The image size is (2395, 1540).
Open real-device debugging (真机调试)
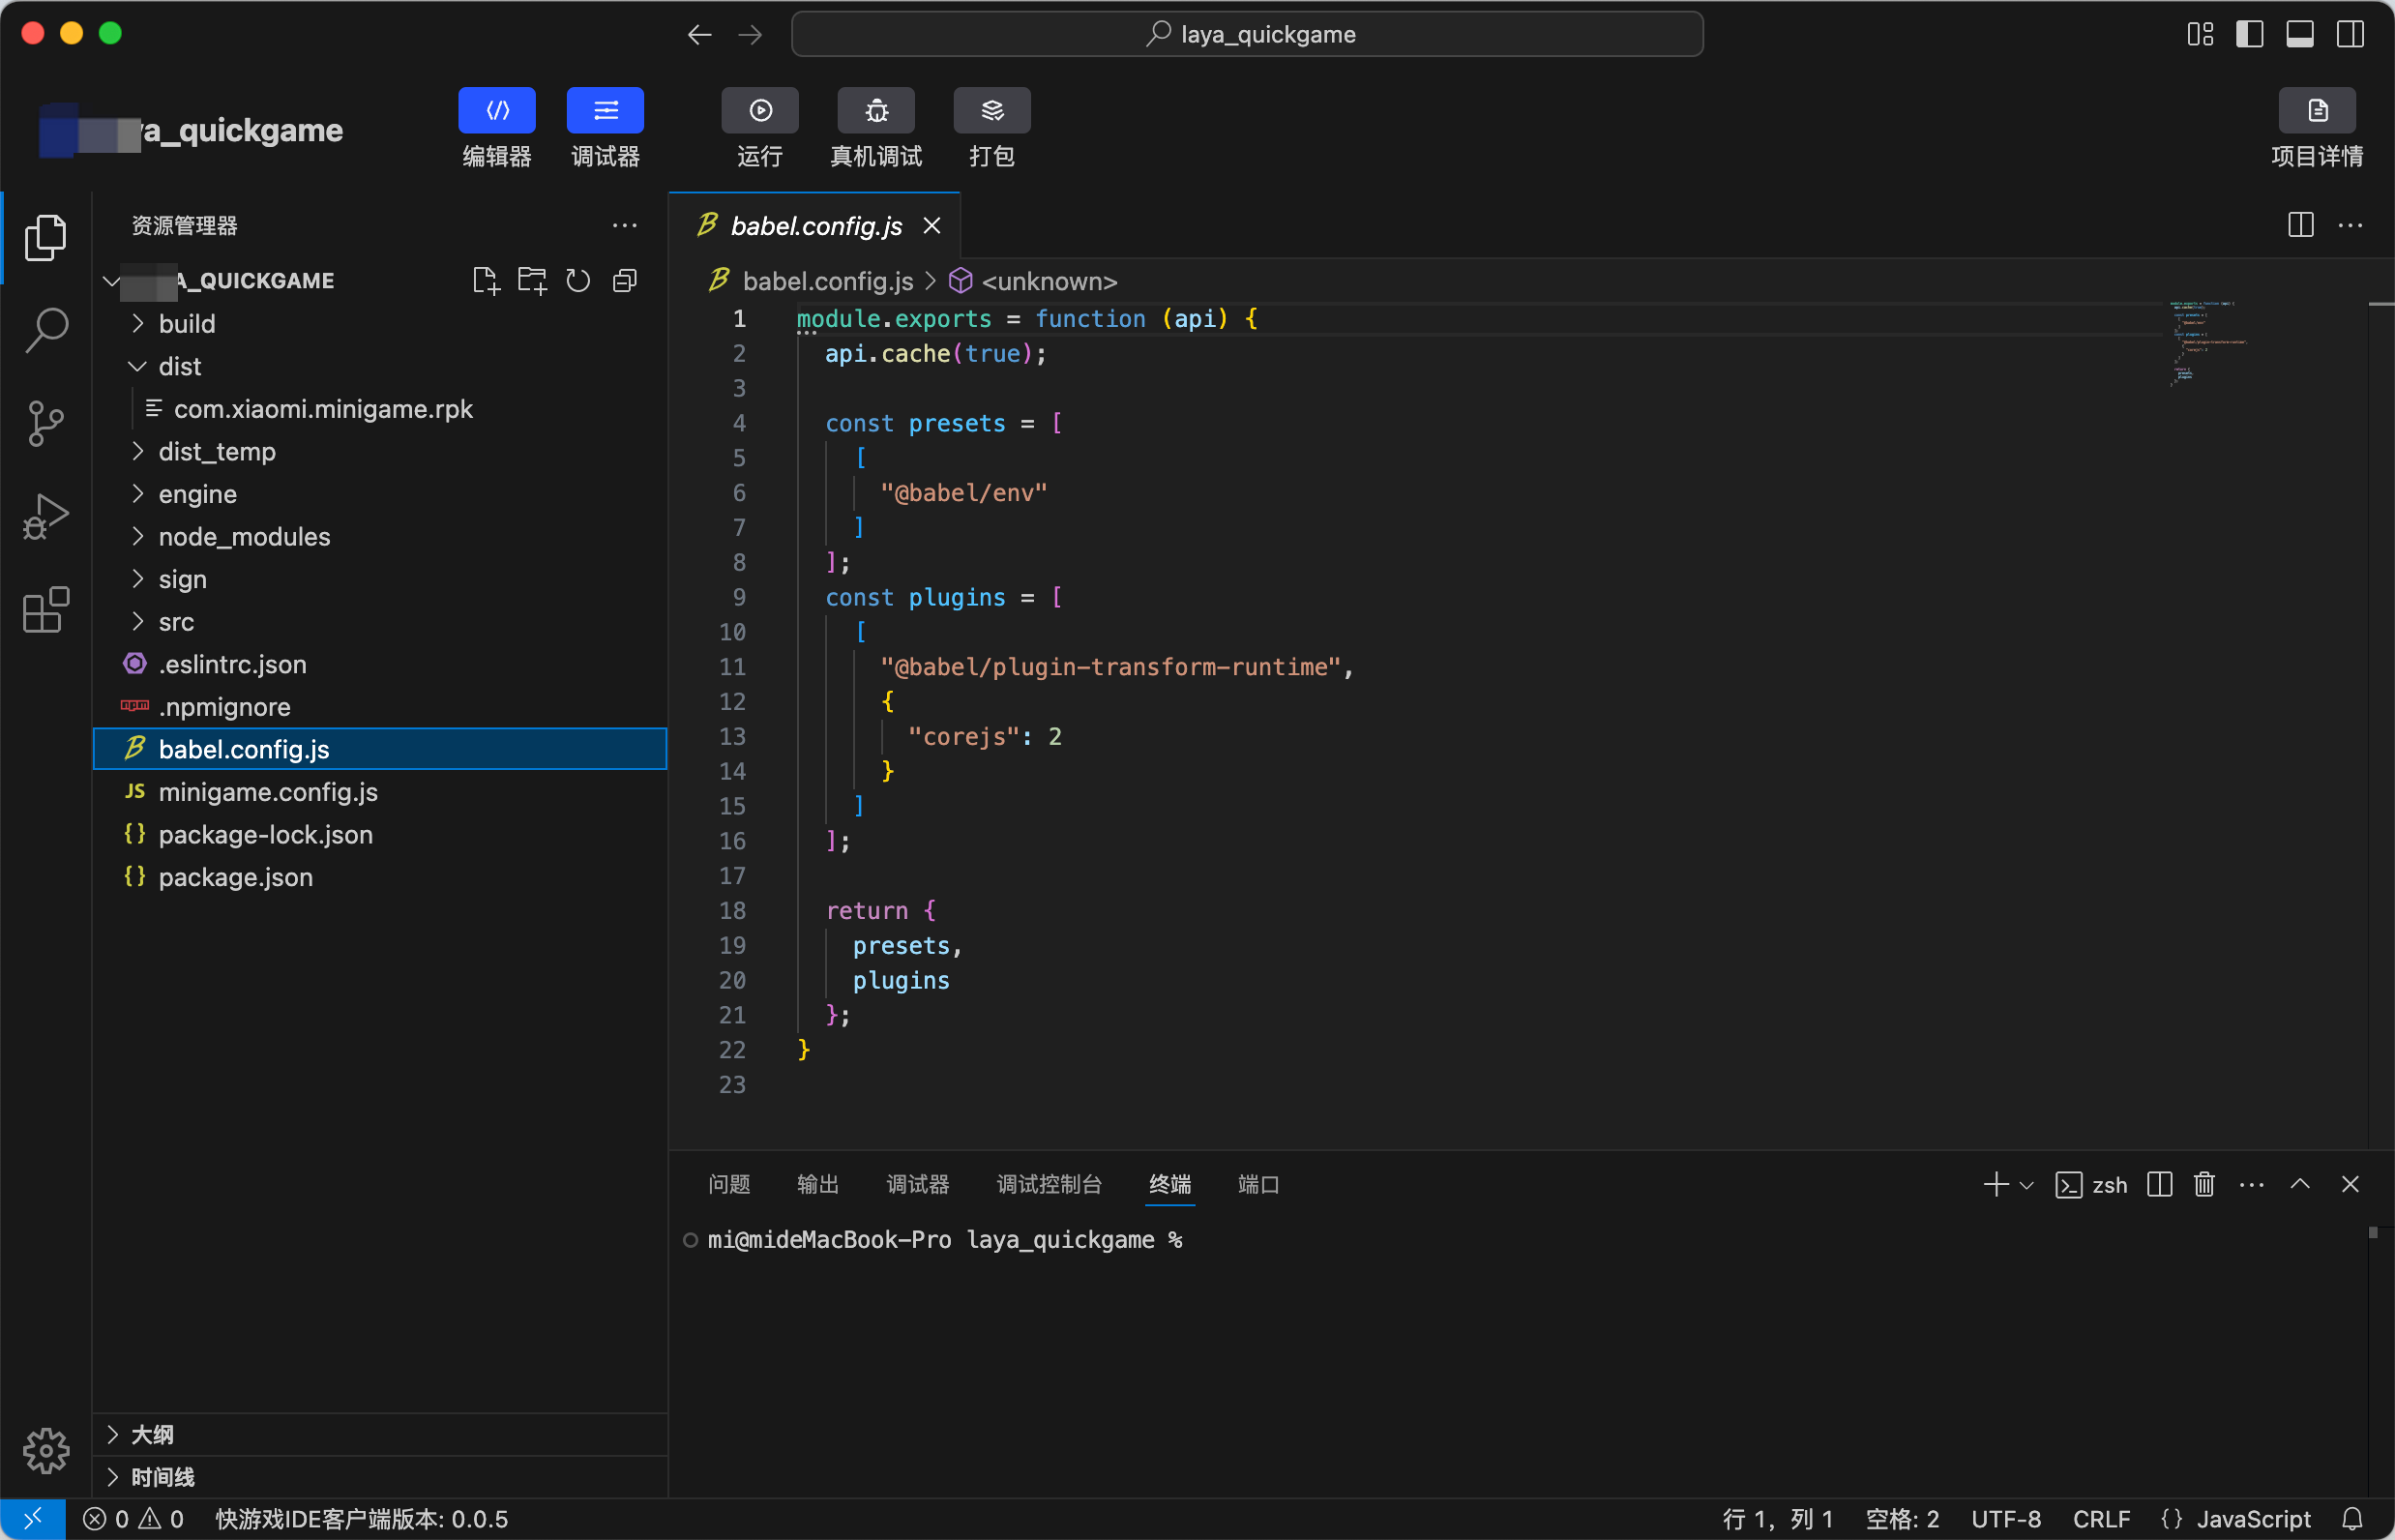[875, 110]
